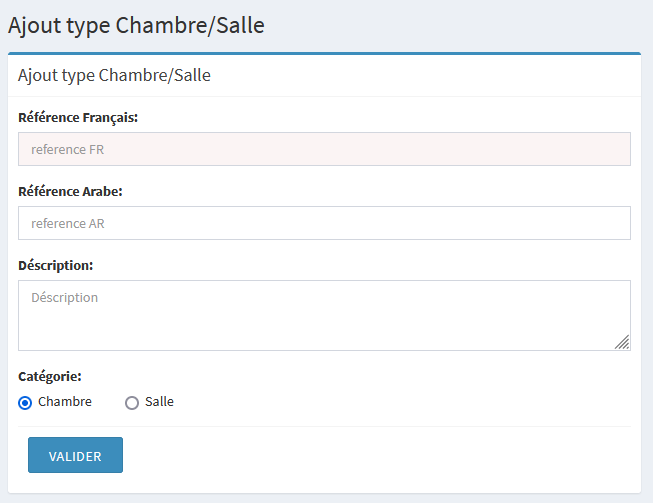The image size is (653, 503).
Task: Click the "Déscription:" field label
Action: point(56,265)
